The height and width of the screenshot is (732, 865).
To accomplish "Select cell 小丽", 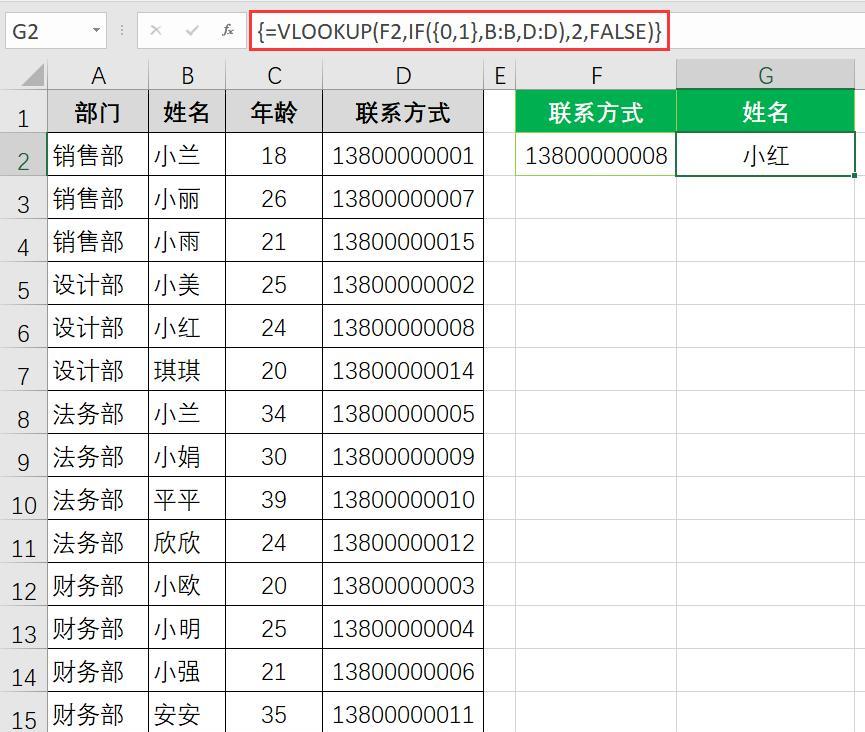I will [x=187, y=198].
